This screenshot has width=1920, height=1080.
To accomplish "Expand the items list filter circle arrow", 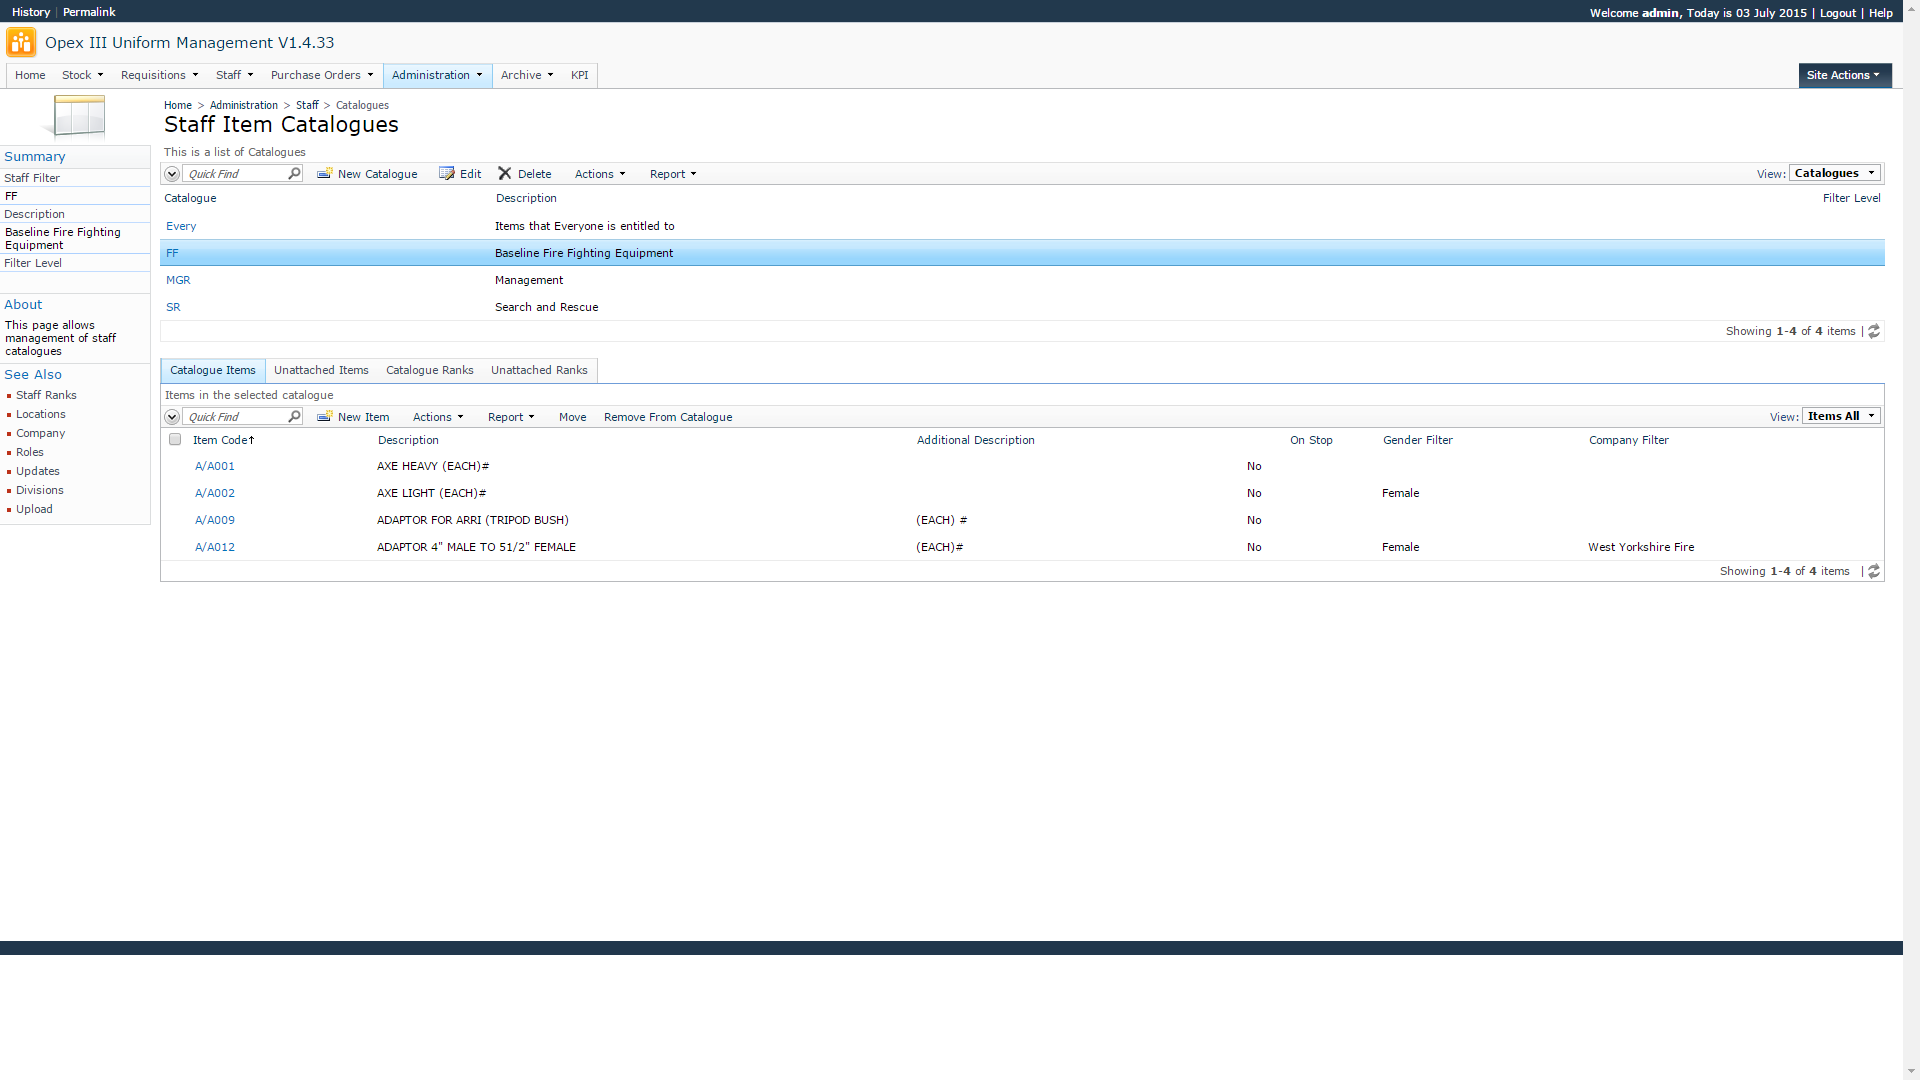I will [x=172, y=416].
